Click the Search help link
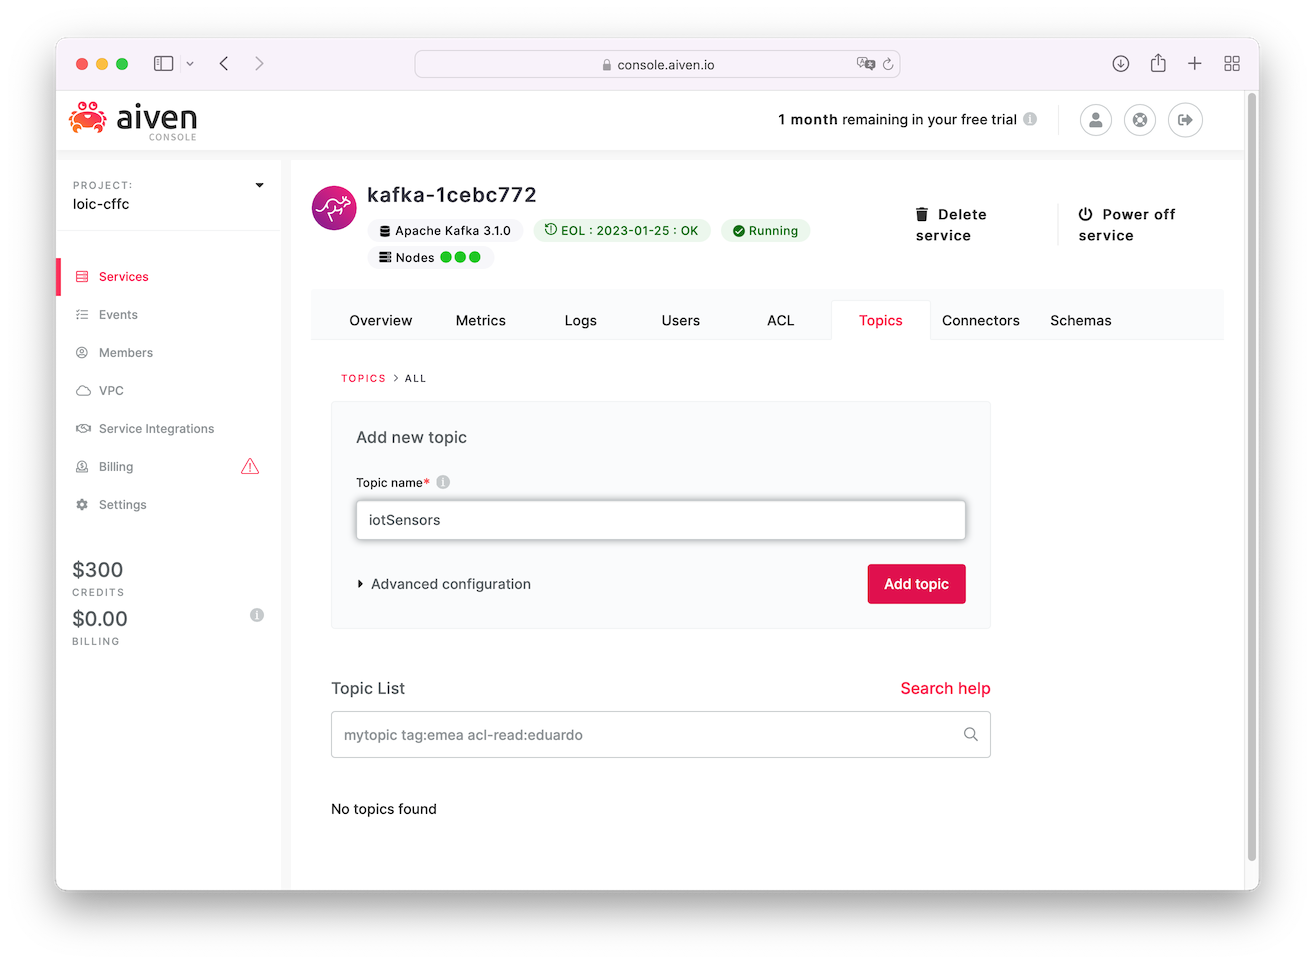The height and width of the screenshot is (964, 1315). [x=945, y=688]
